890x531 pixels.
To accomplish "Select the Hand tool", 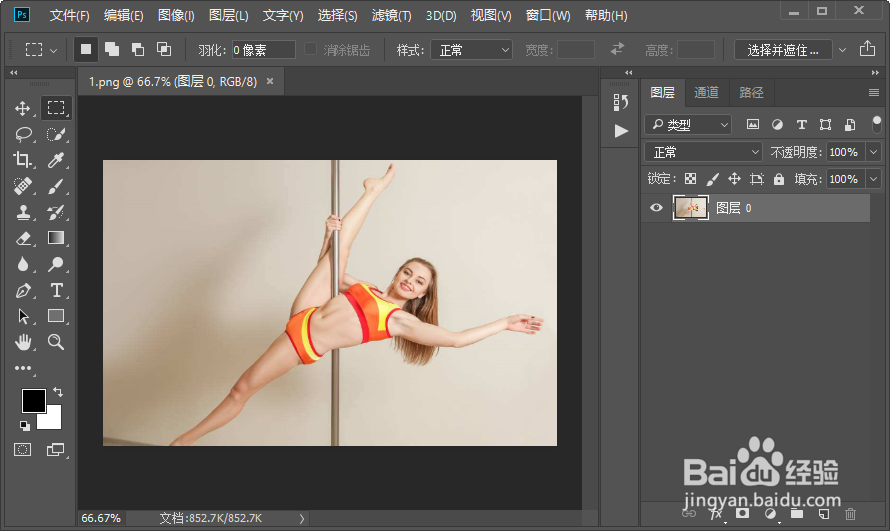I will click(x=23, y=343).
